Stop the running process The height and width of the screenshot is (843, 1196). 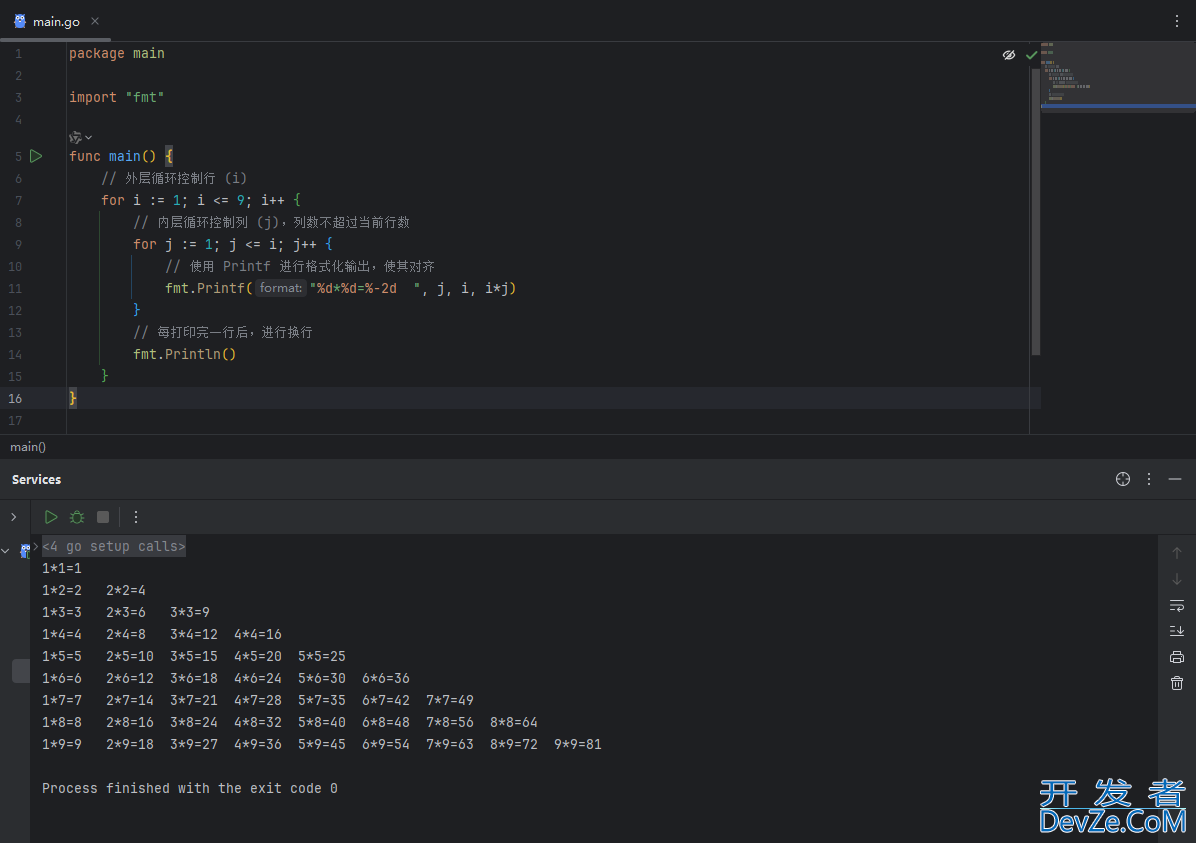coord(103,517)
